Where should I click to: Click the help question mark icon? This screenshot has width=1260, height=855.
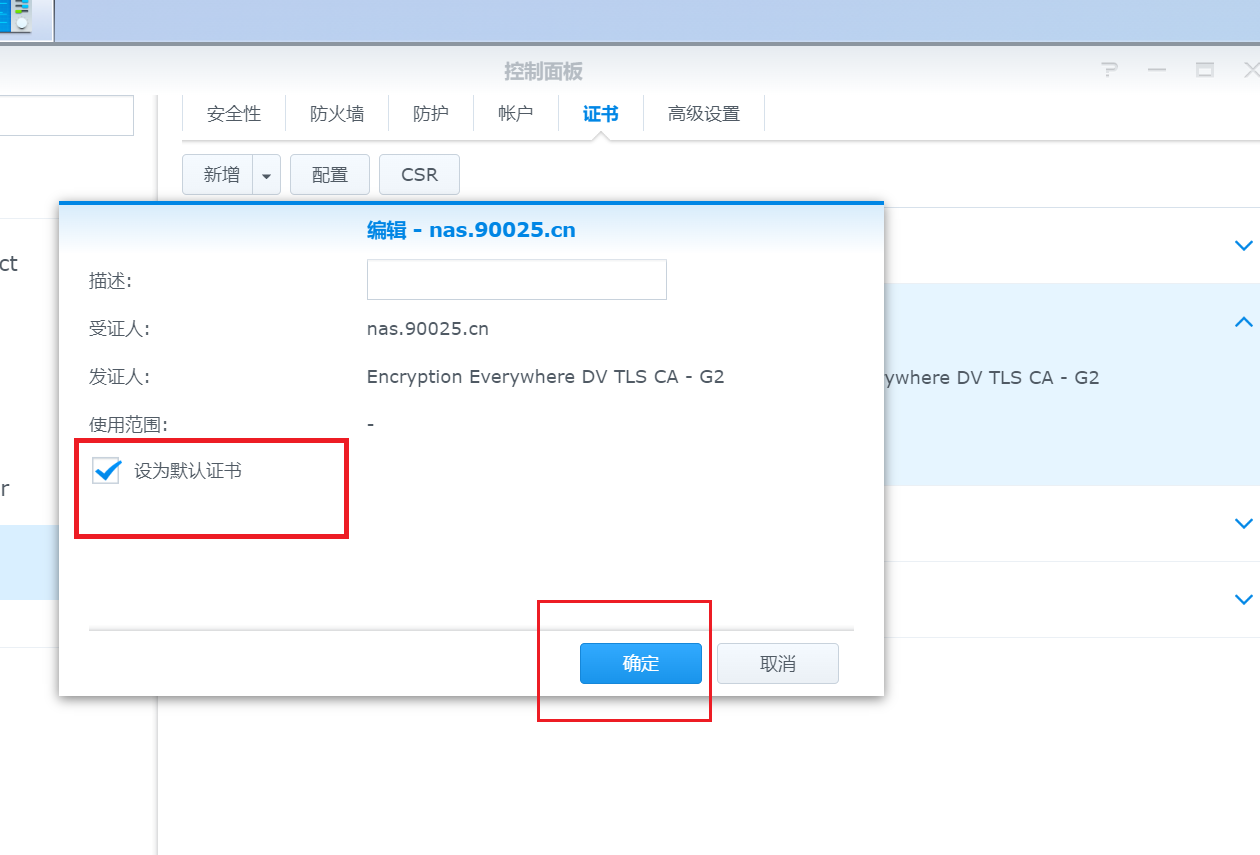(x=1109, y=70)
